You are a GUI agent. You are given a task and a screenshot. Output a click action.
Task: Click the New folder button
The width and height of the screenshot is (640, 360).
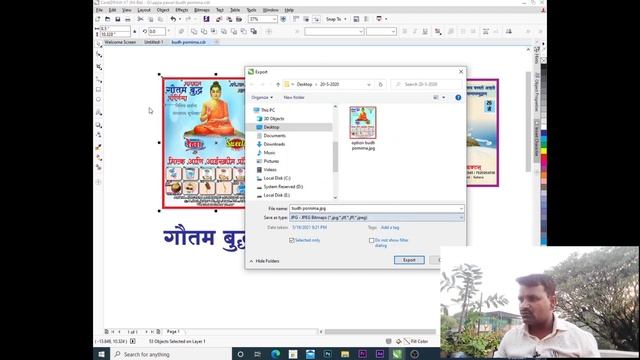click(294, 98)
